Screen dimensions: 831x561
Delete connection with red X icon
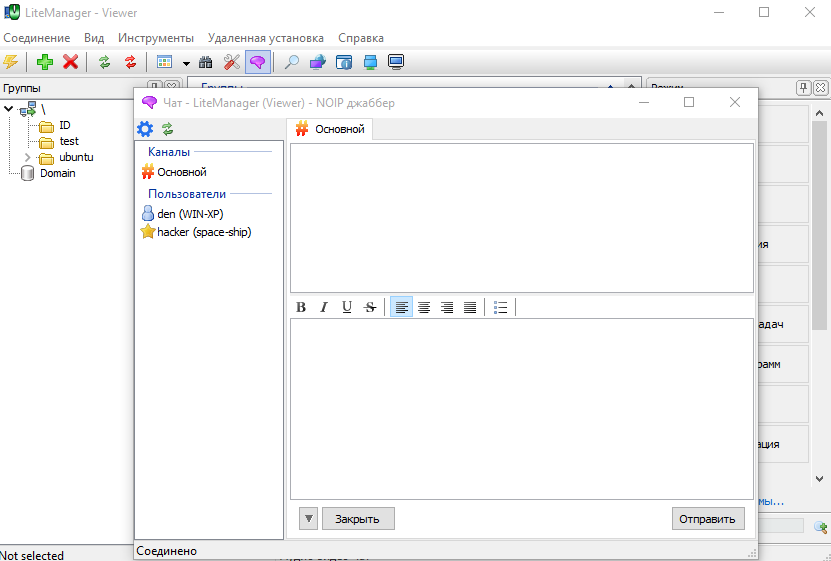pos(70,62)
